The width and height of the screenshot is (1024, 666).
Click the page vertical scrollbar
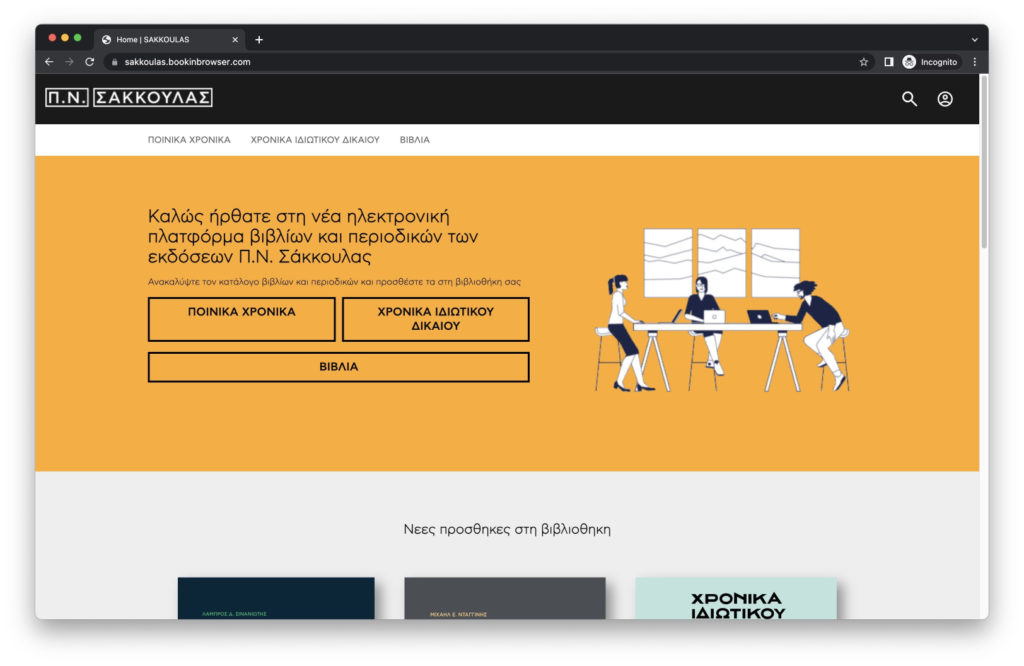(x=984, y=162)
